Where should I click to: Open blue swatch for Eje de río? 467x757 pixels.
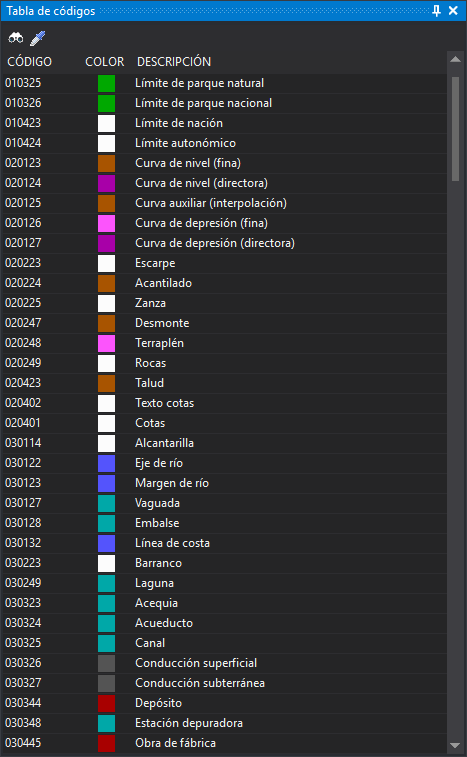(x=106, y=463)
